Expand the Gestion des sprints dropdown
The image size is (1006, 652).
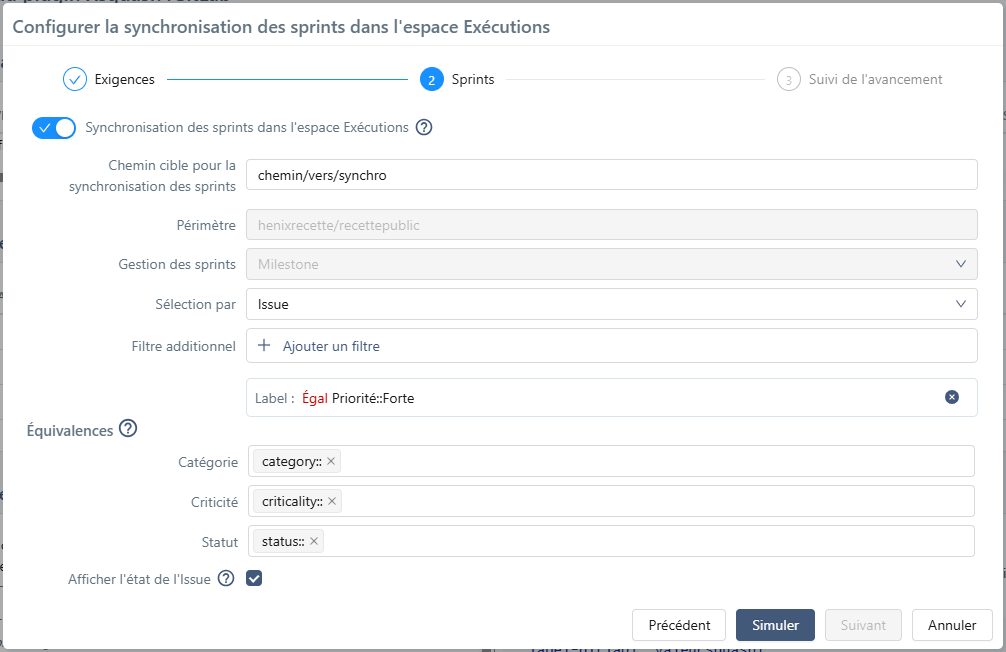pyautogui.click(x=611, y=264)
